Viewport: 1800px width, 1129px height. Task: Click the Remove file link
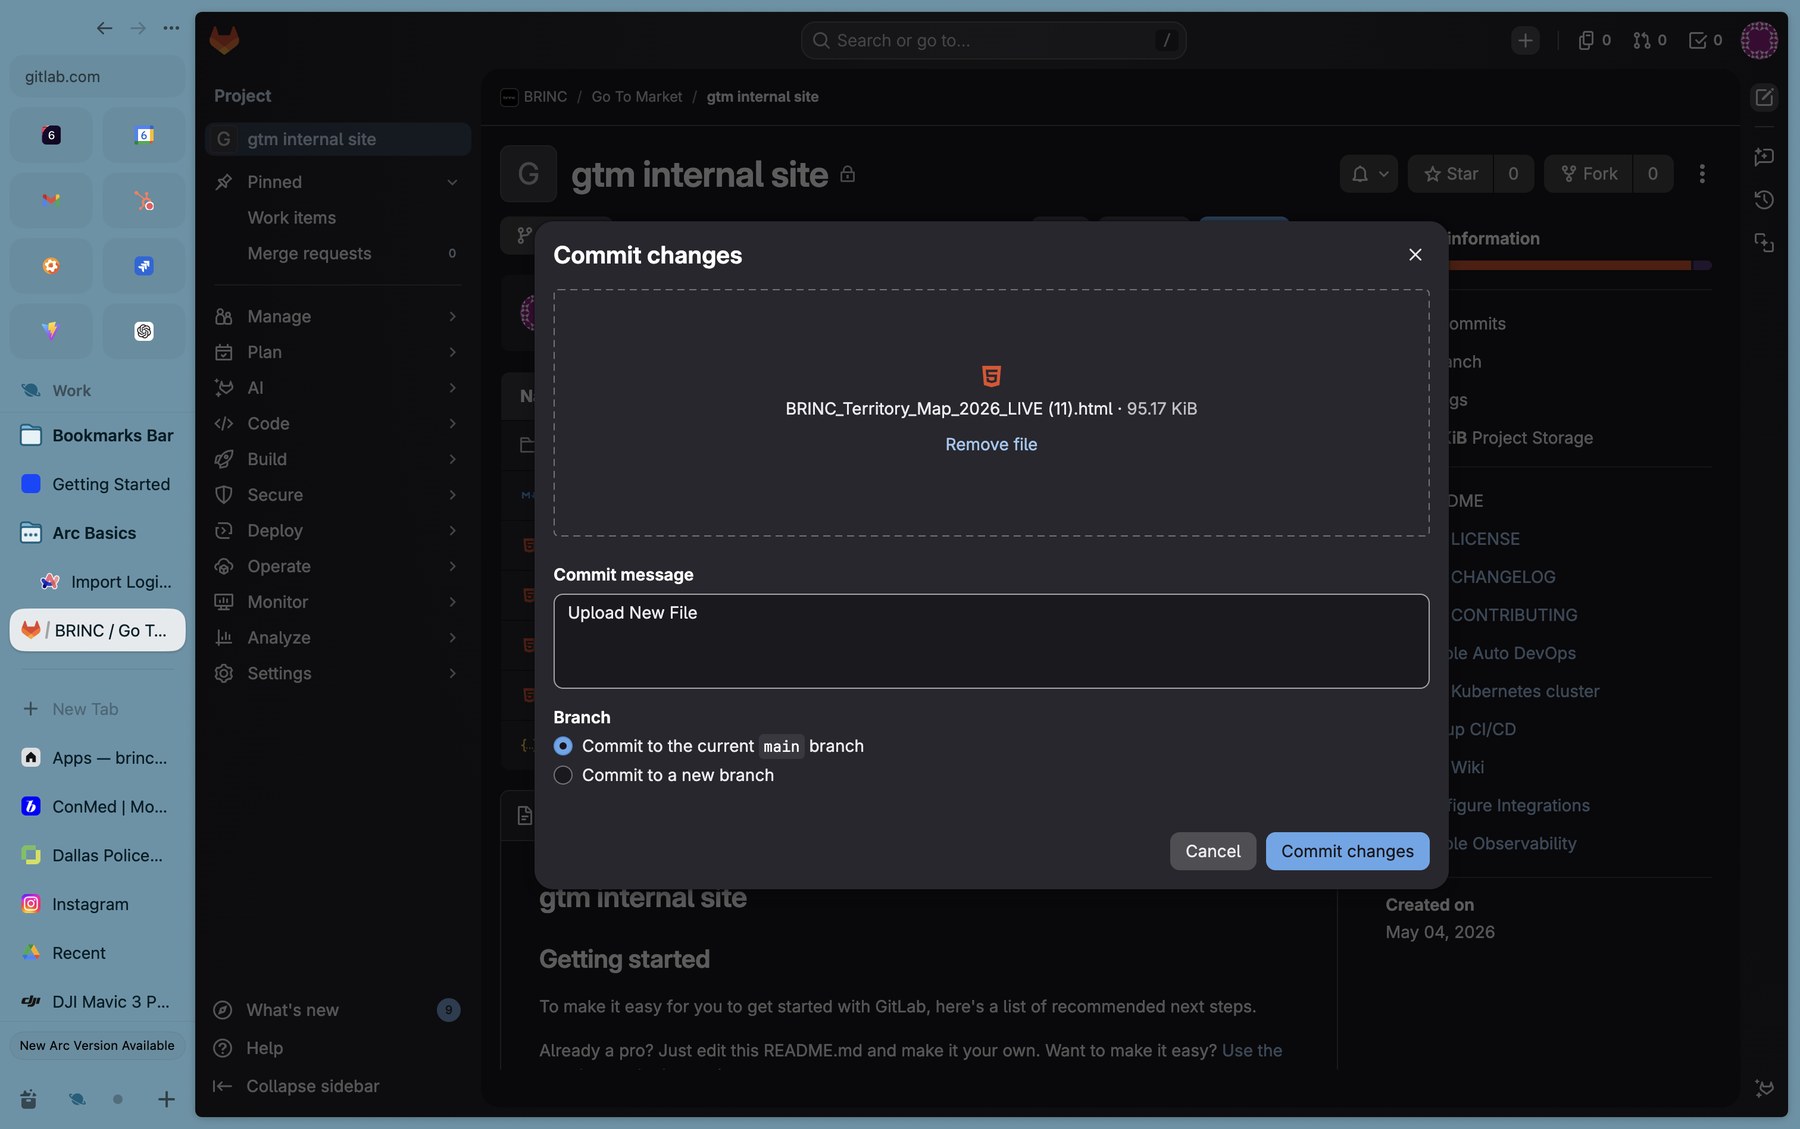(x=991, y=444)
